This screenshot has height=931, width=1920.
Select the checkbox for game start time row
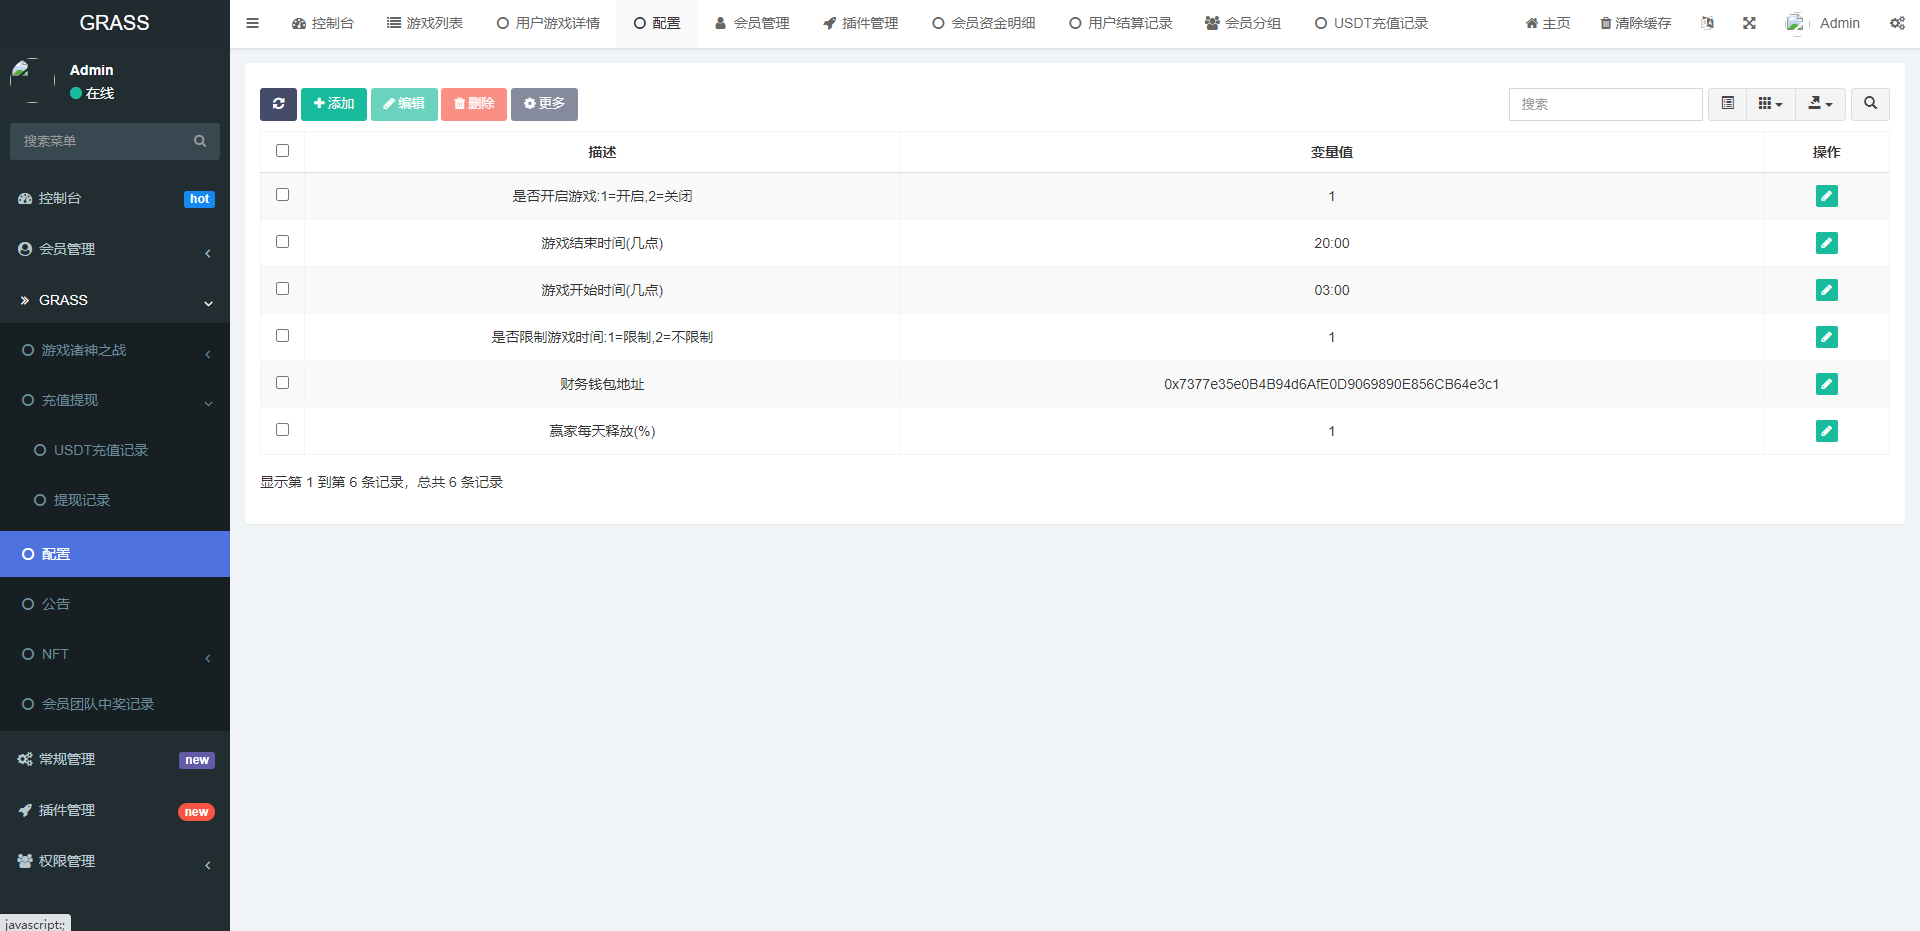click(x=282, y=289)
